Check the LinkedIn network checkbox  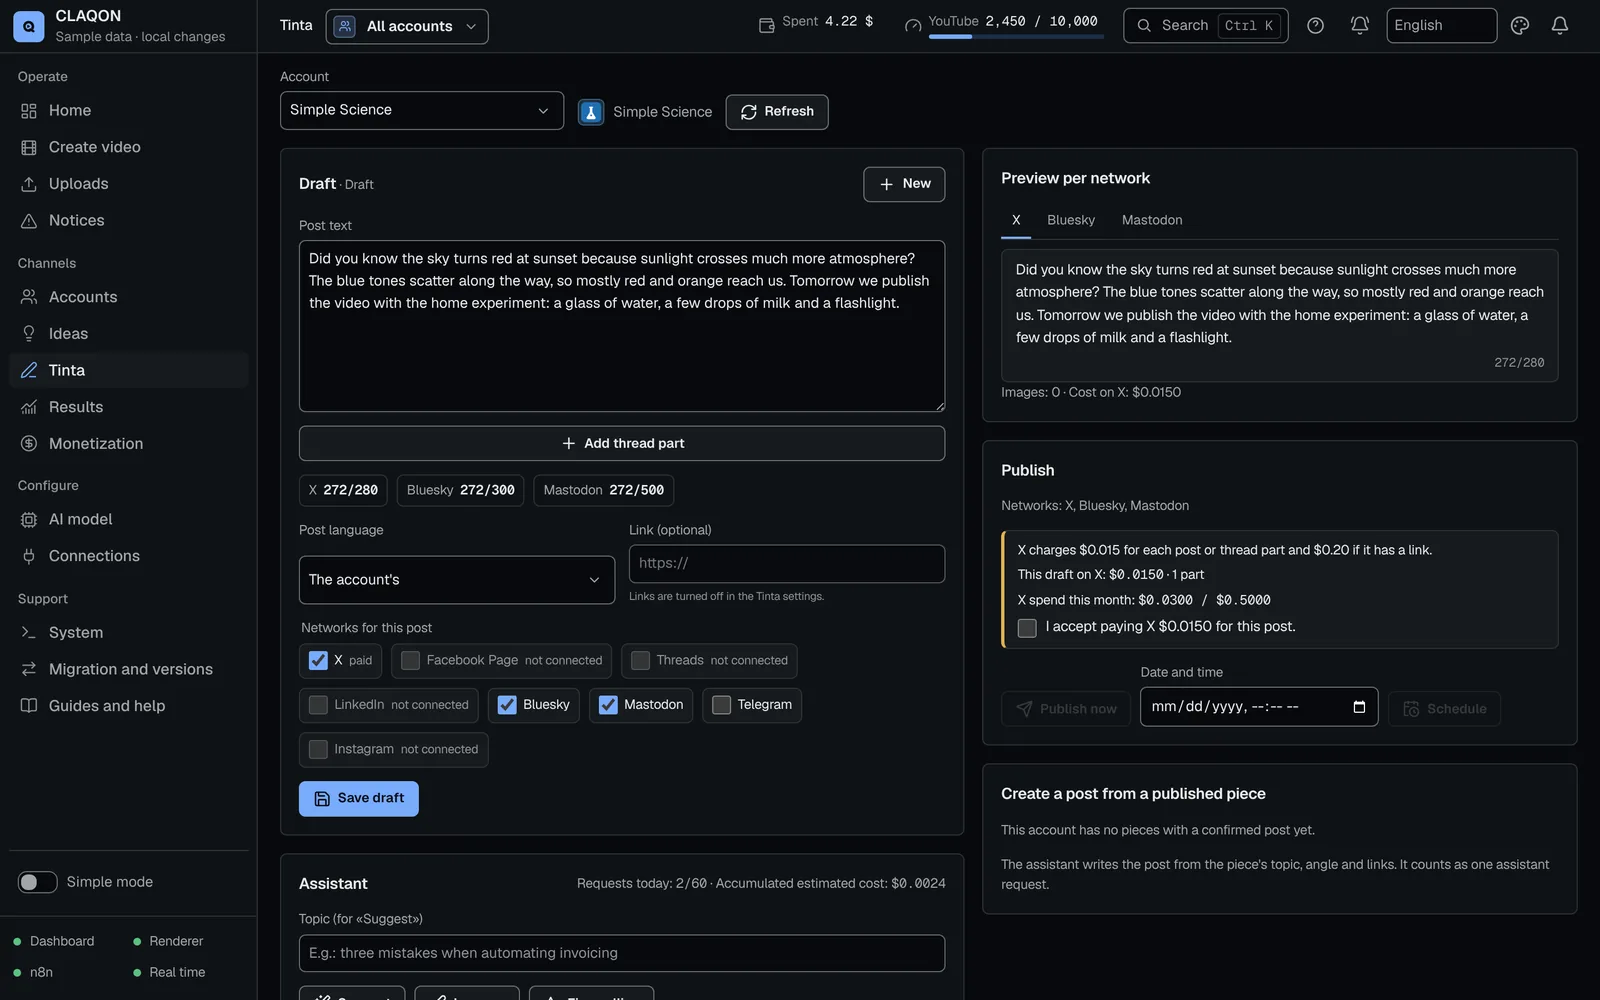pos(318,705)
